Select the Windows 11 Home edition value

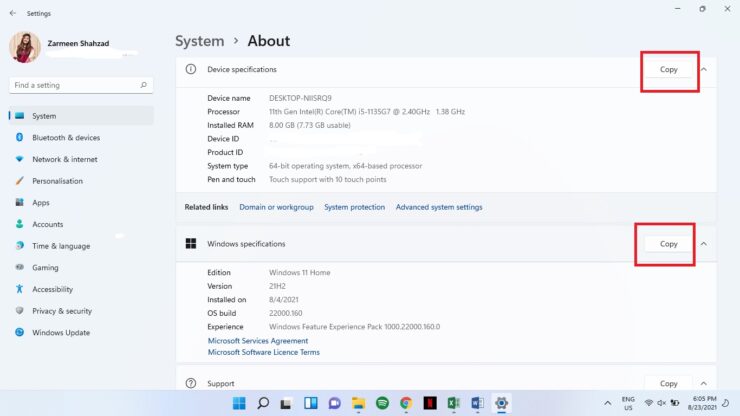tap(300, 272)
